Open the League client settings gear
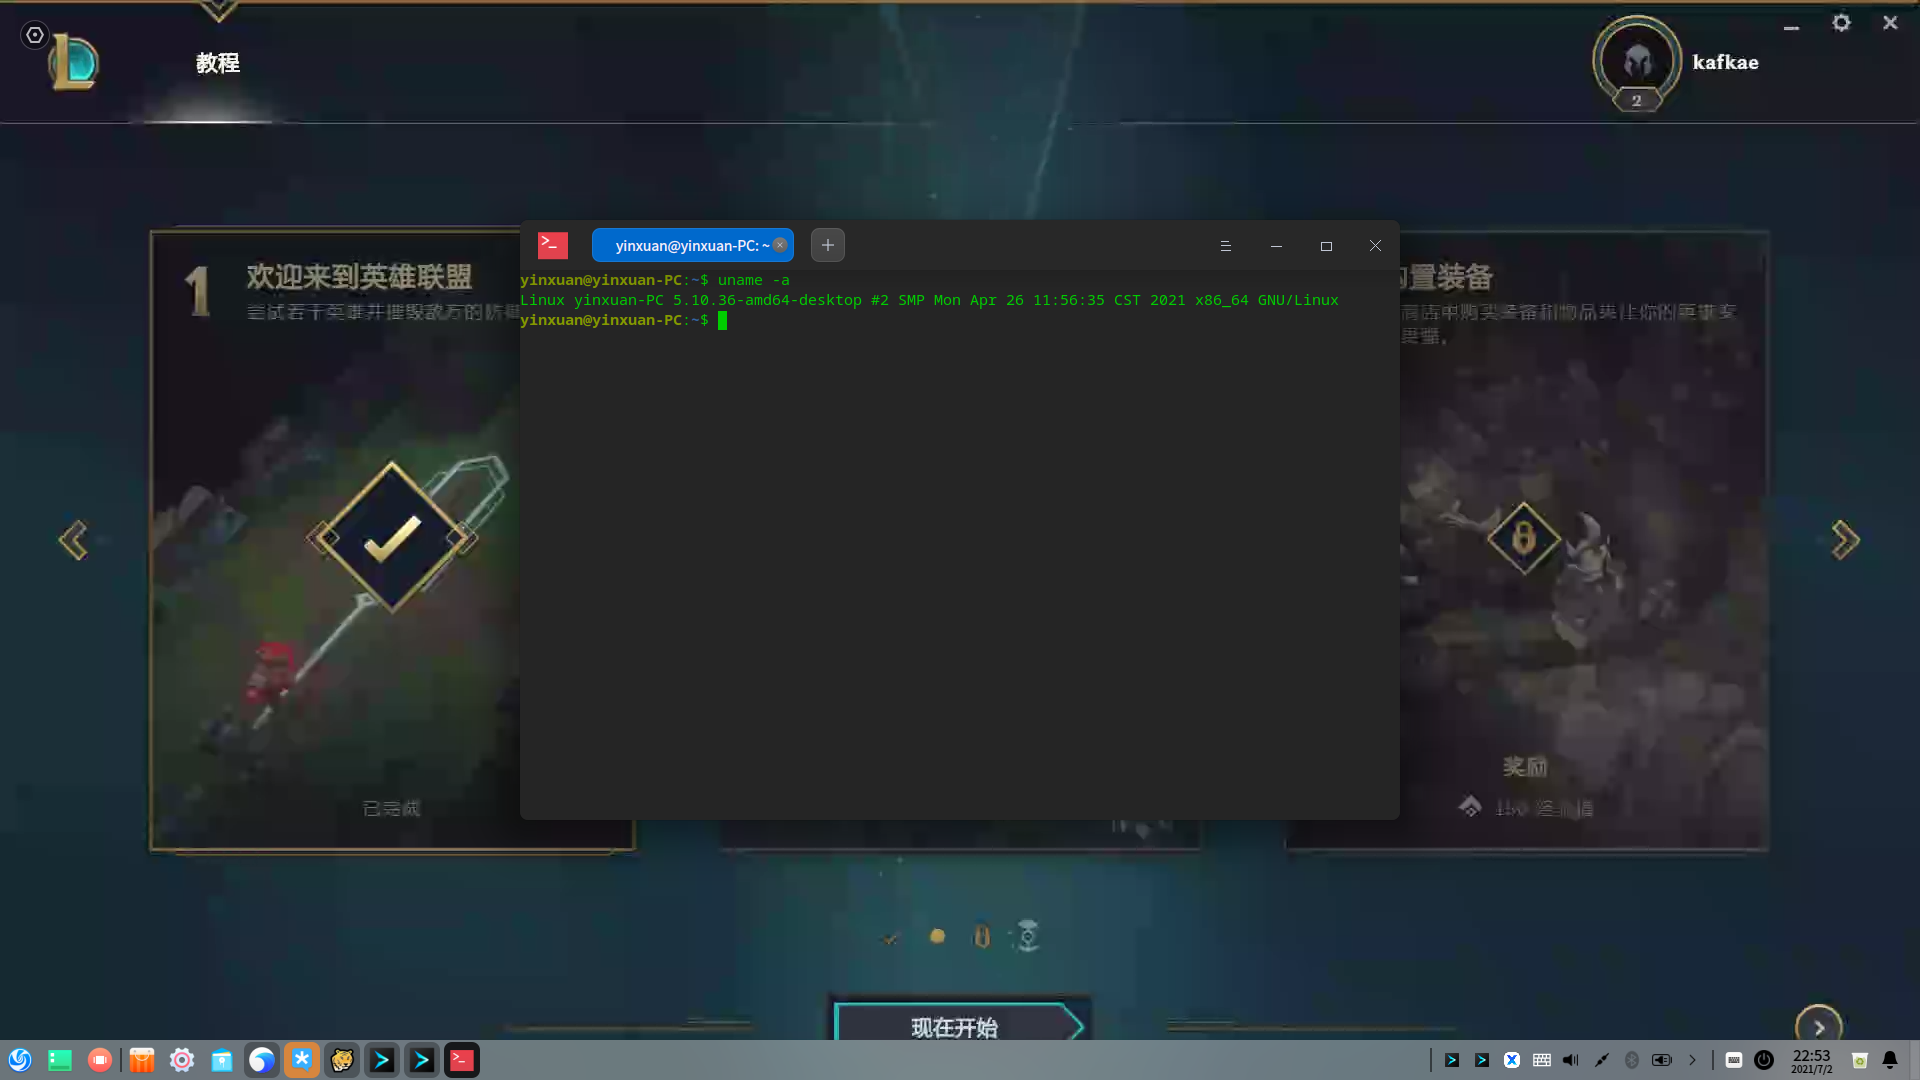 1841,22
